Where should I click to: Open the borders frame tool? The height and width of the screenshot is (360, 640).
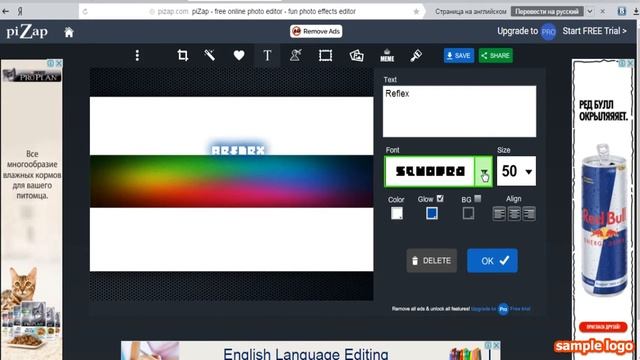325,56
